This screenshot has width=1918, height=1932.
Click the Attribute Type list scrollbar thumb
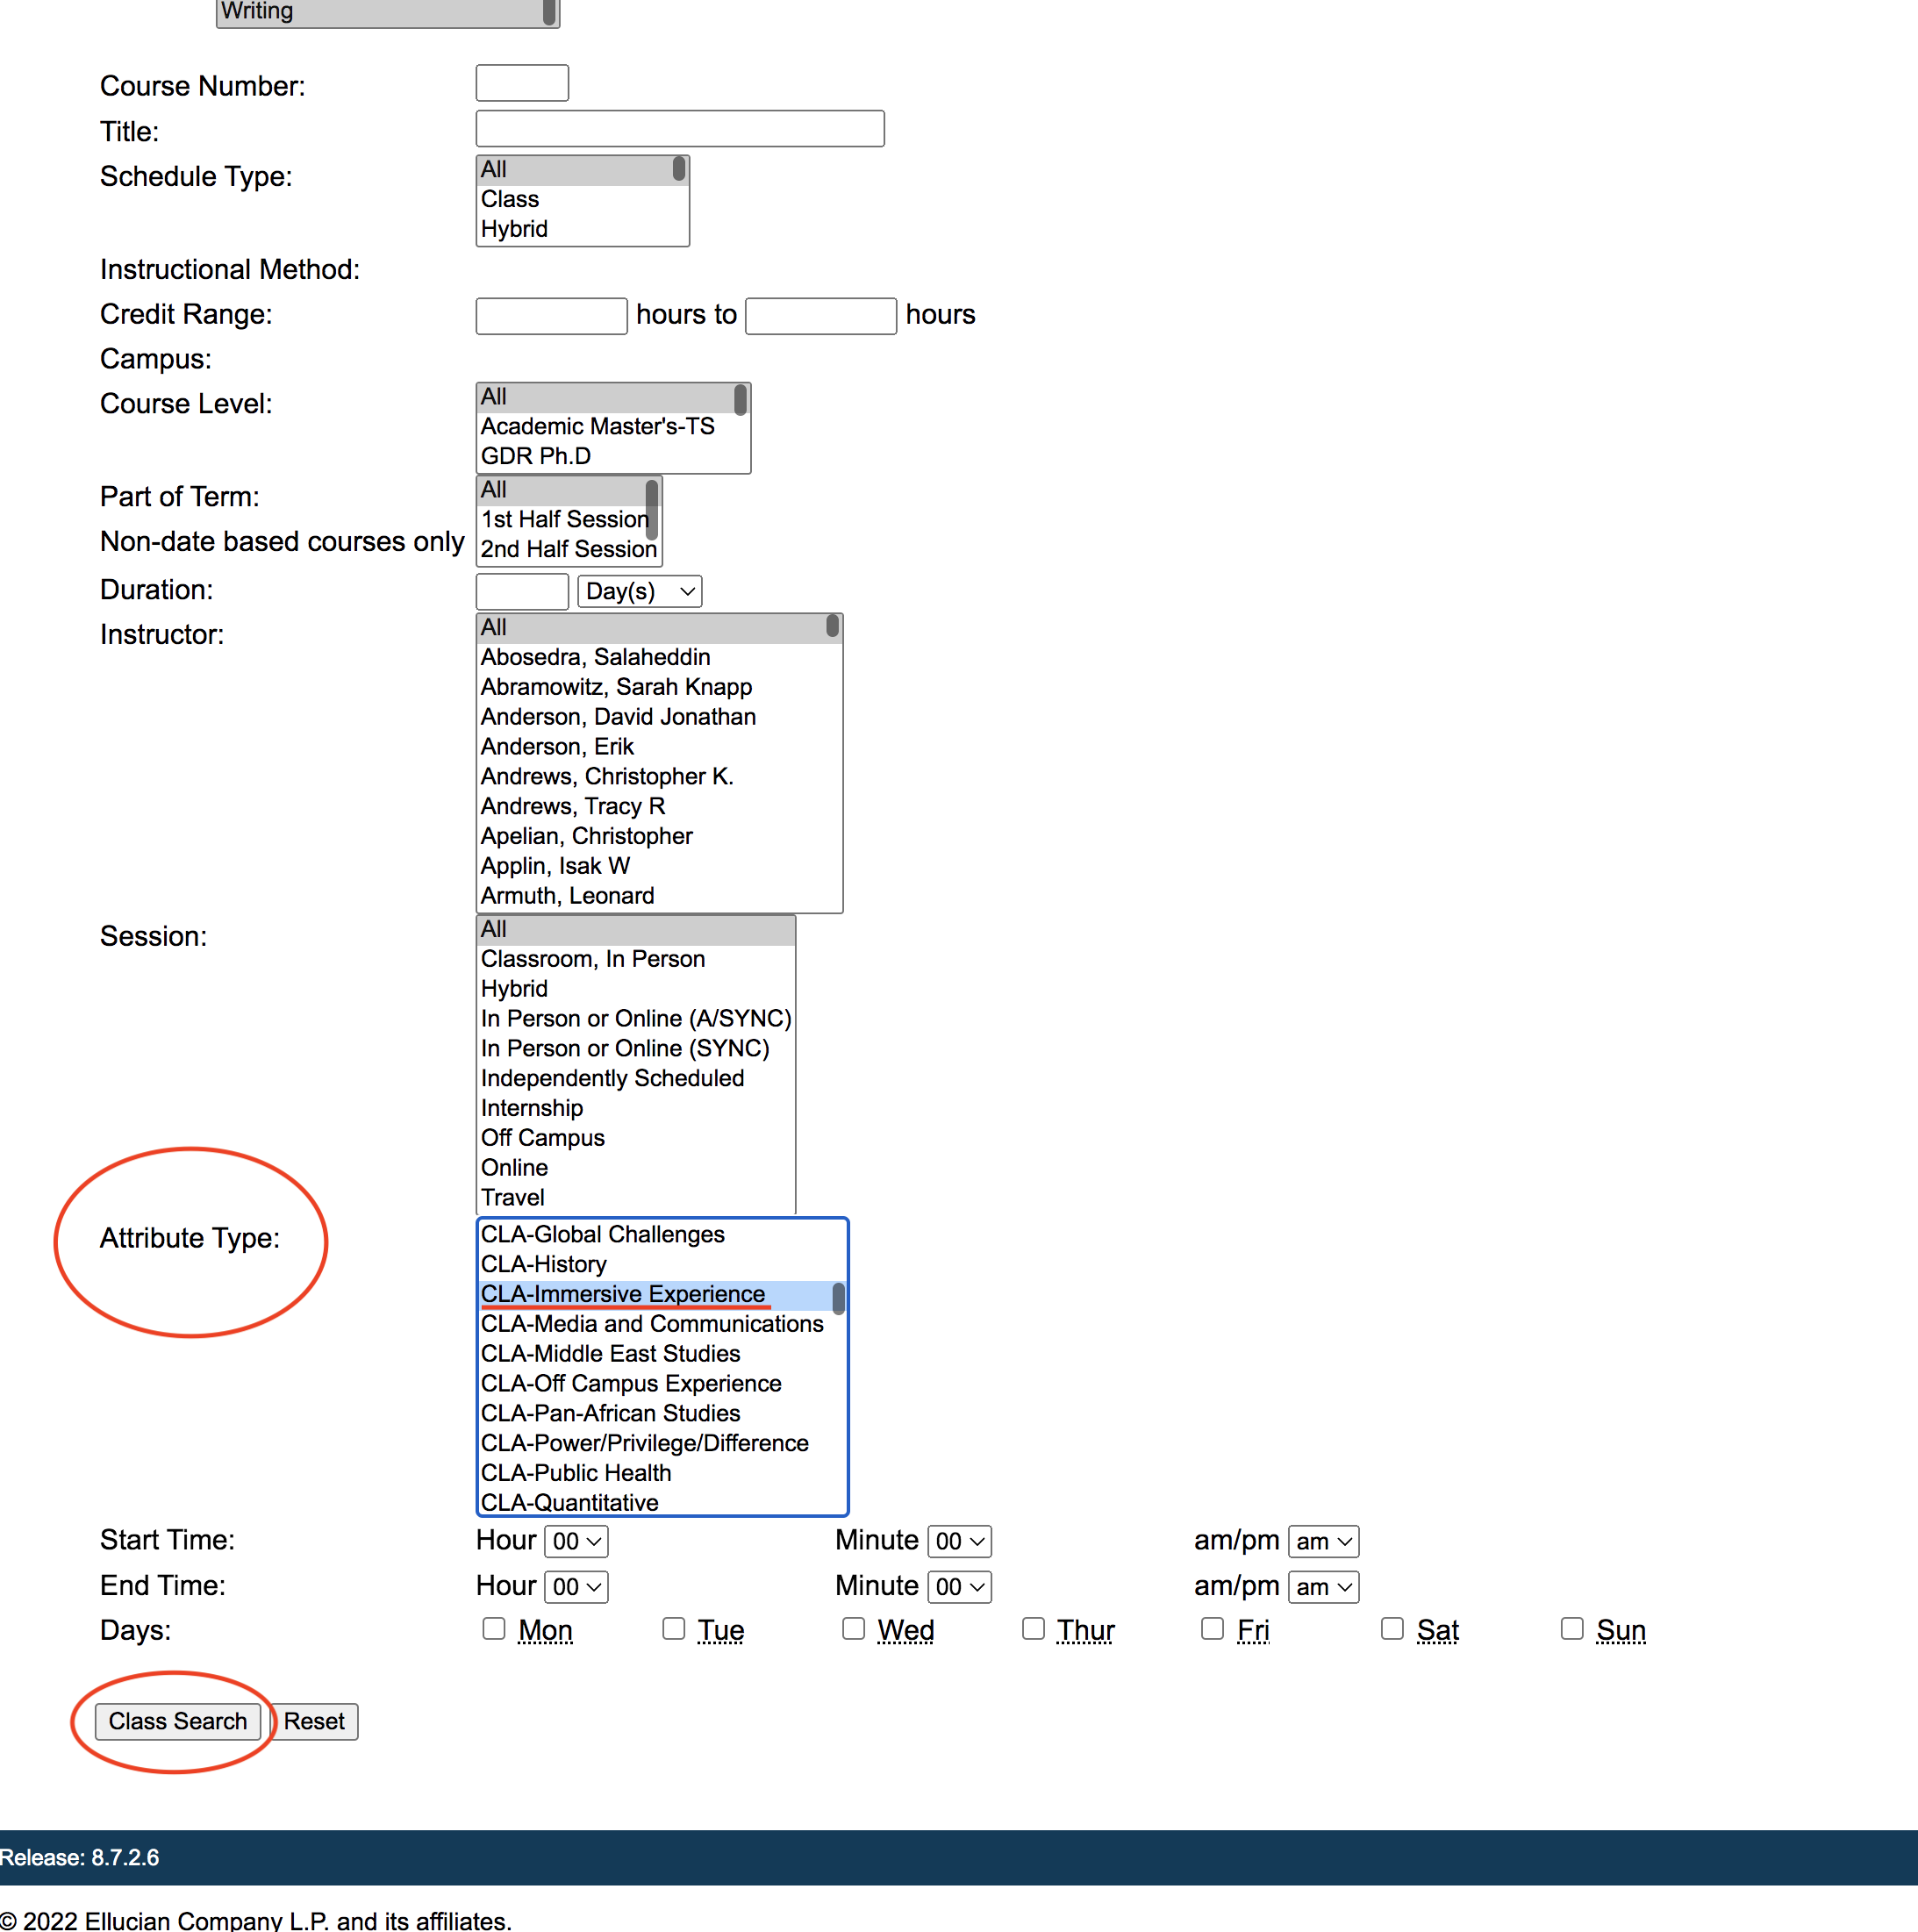(839, 1299)
